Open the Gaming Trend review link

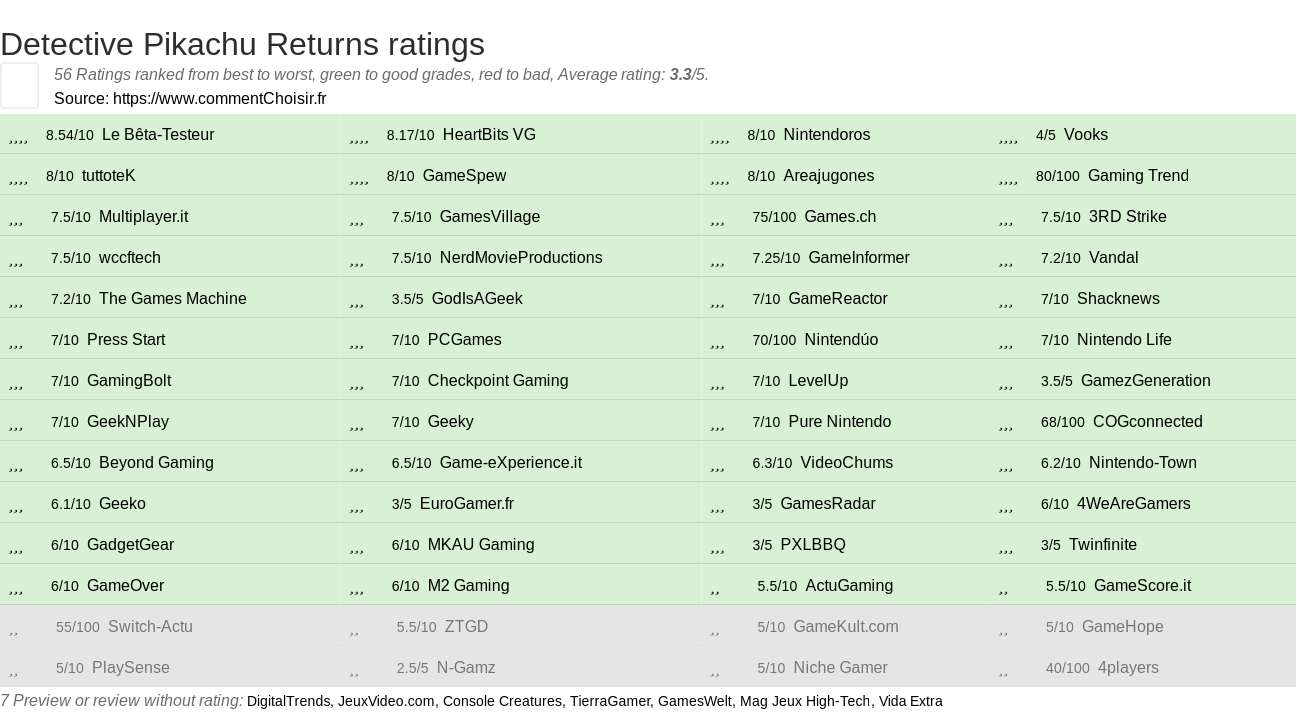tap(1138, 176)
